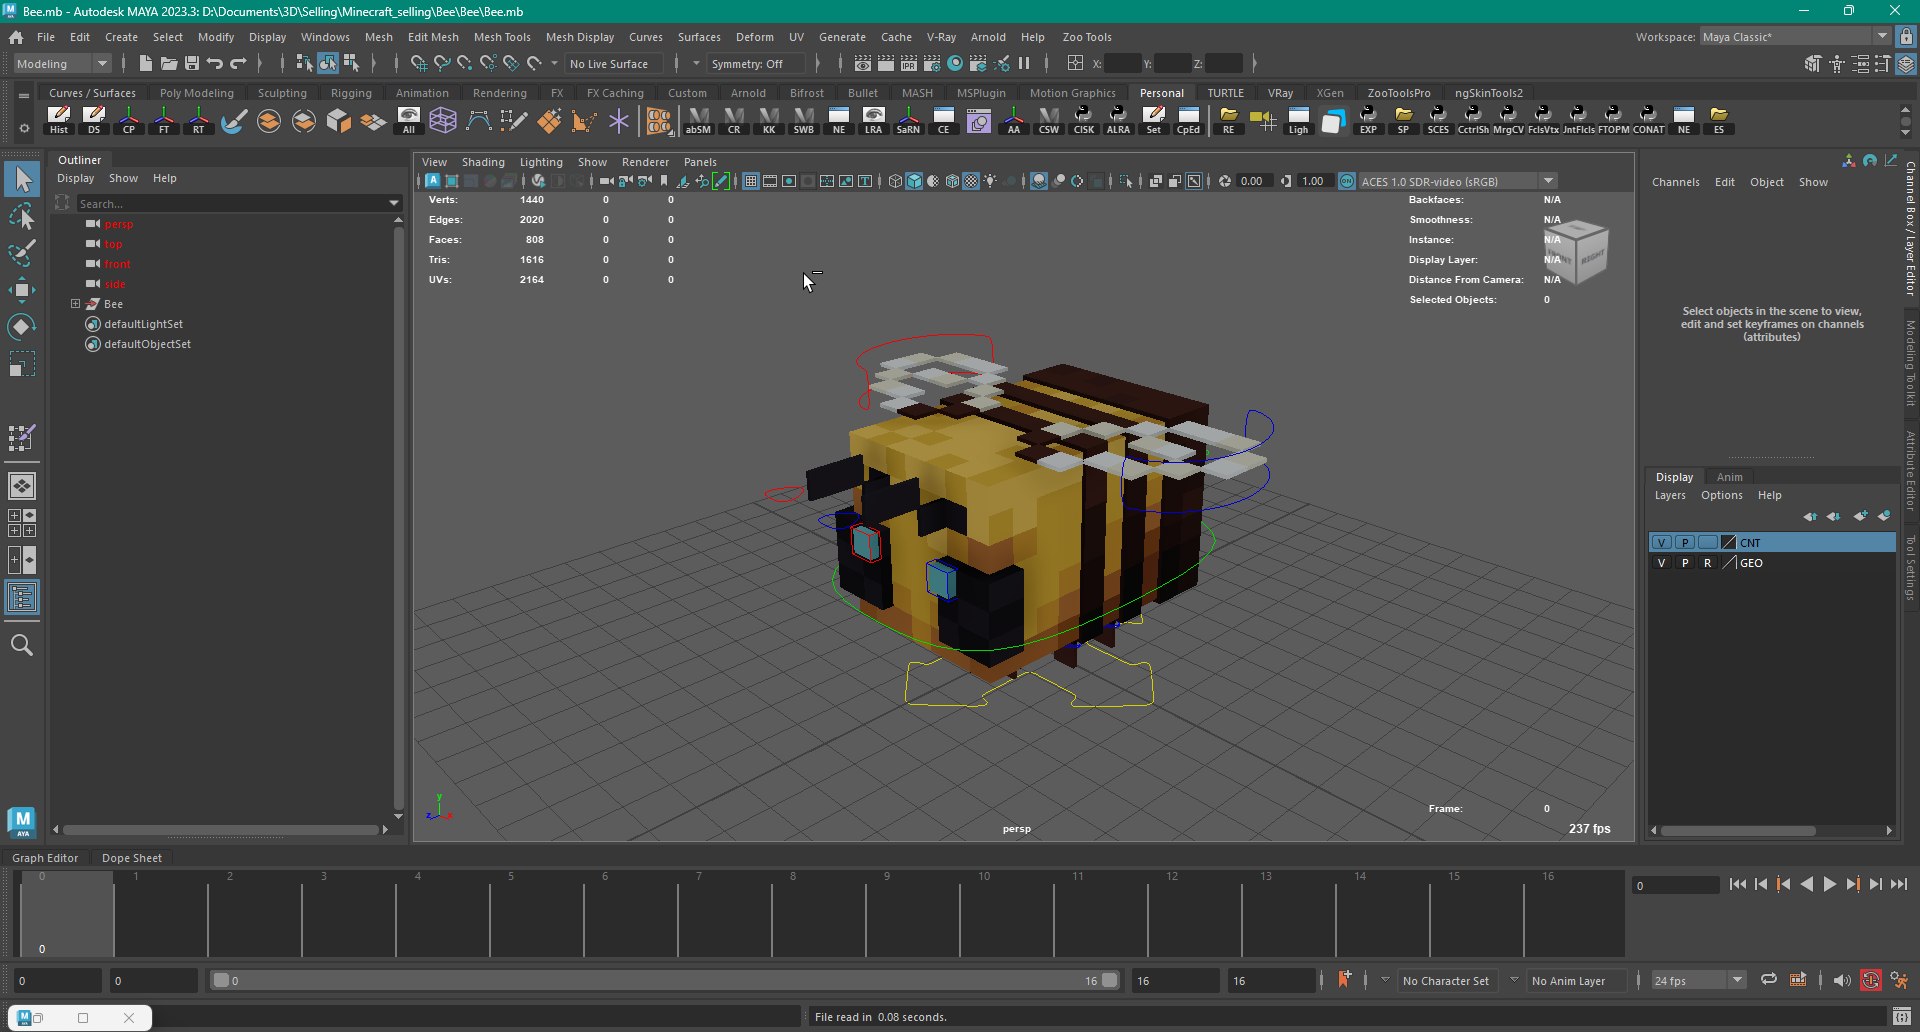Open search magnifier in left sidebar
The width and height of the screenshot is (1920, 1032).
(x=22, y=645)
